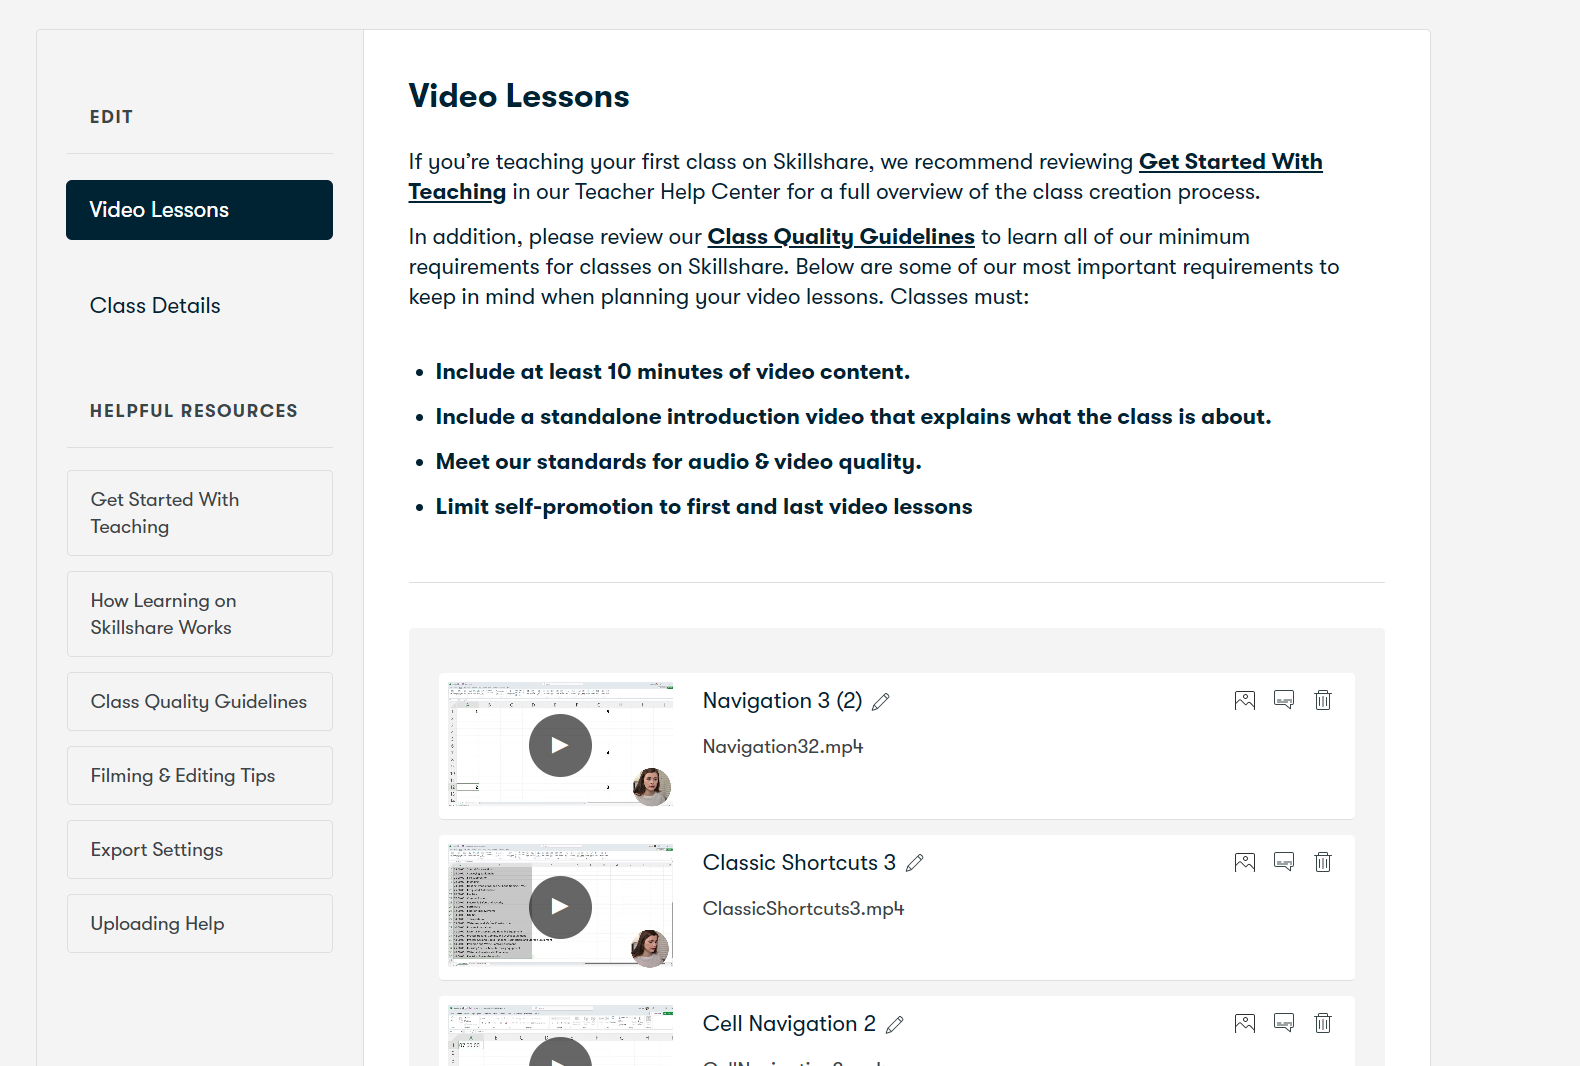1580x1066 pixels.
Task: Click the HELPFUL RESOURCES section label
Action: [194, 411]
